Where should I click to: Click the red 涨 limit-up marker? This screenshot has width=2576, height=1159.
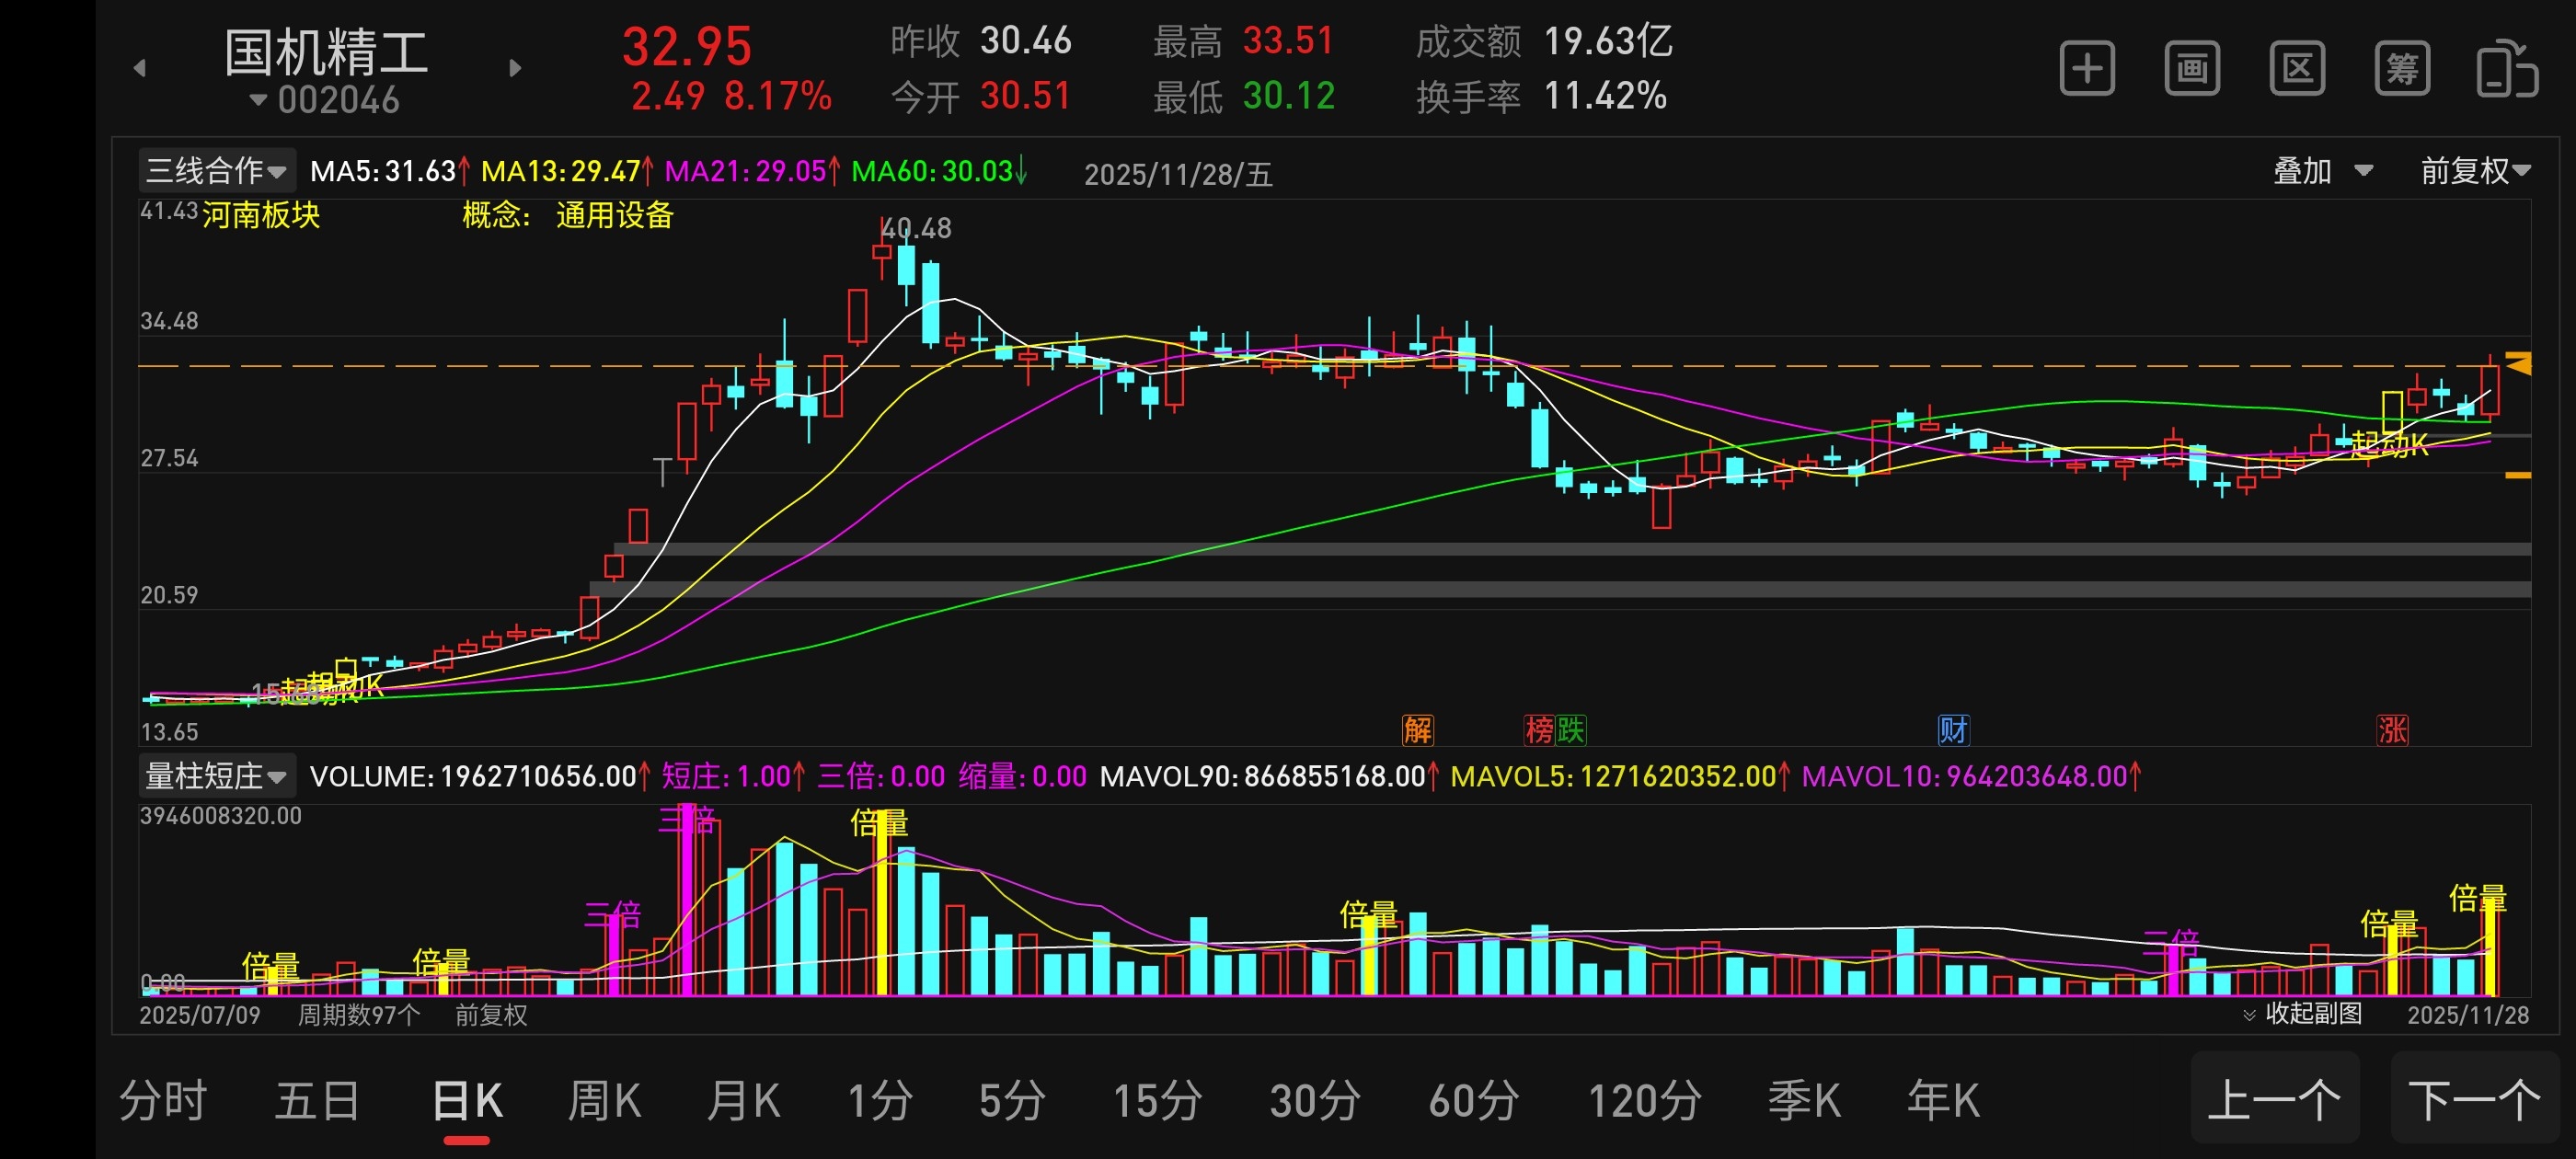pyautogui.click(x=2391, y=729)
